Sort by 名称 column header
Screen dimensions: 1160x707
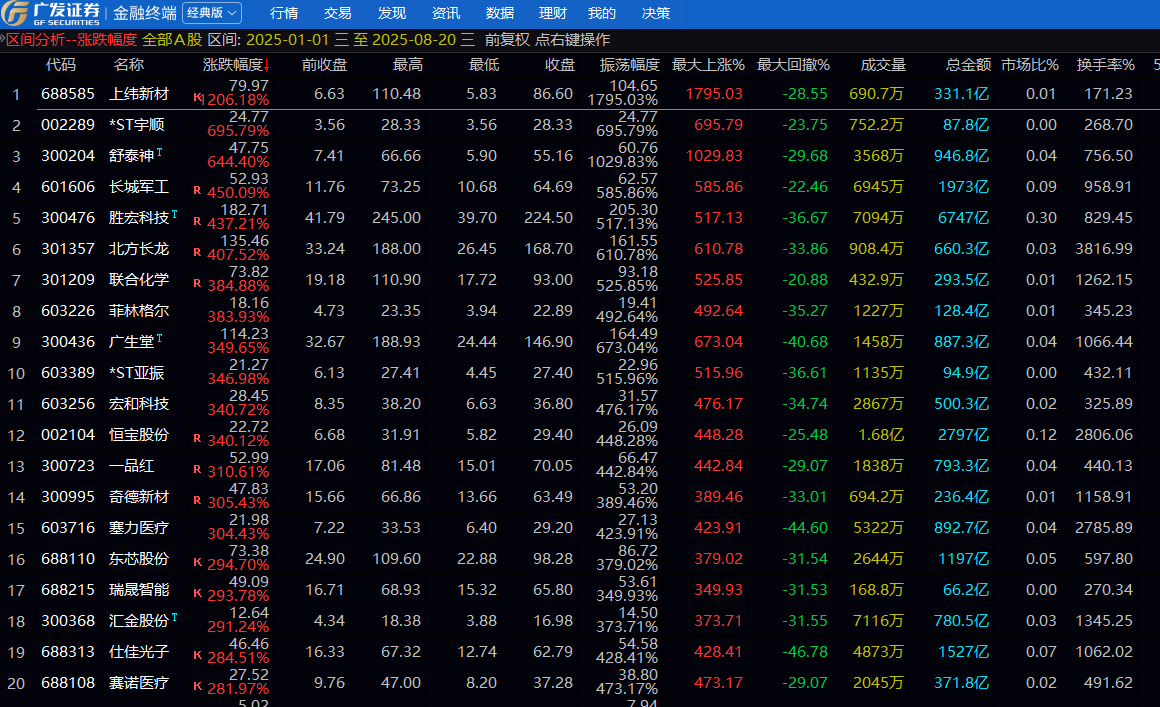129,65
